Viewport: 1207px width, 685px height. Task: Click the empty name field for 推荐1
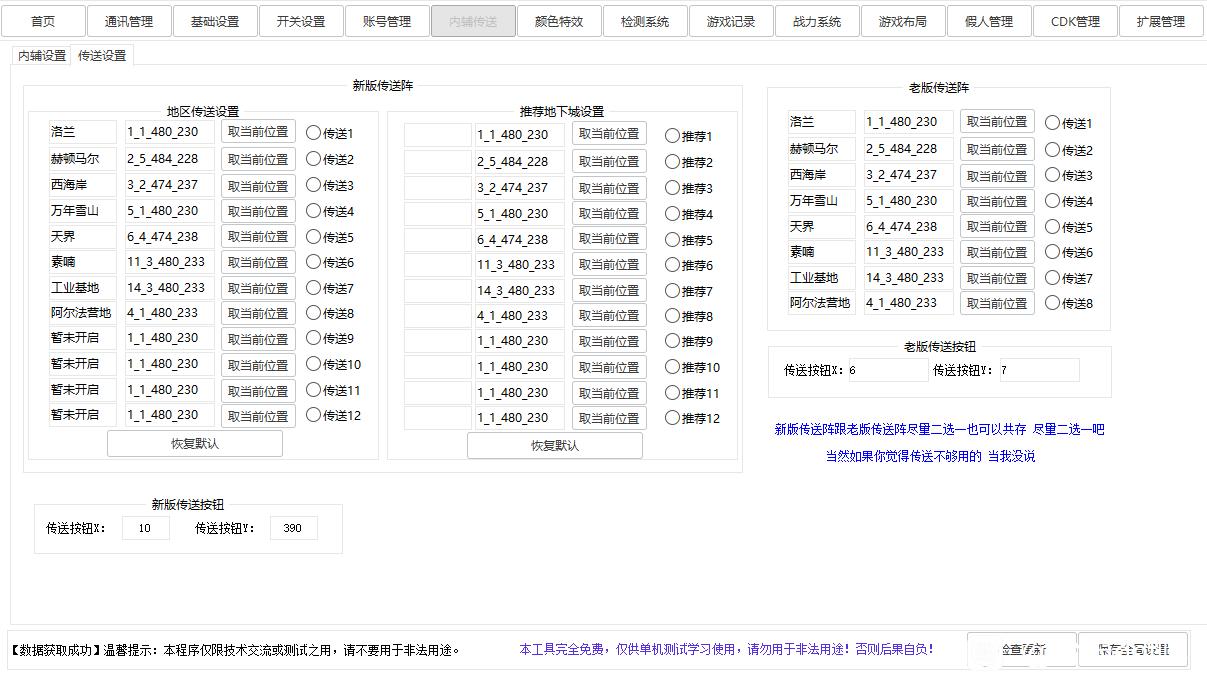click(x=437, y=135)
